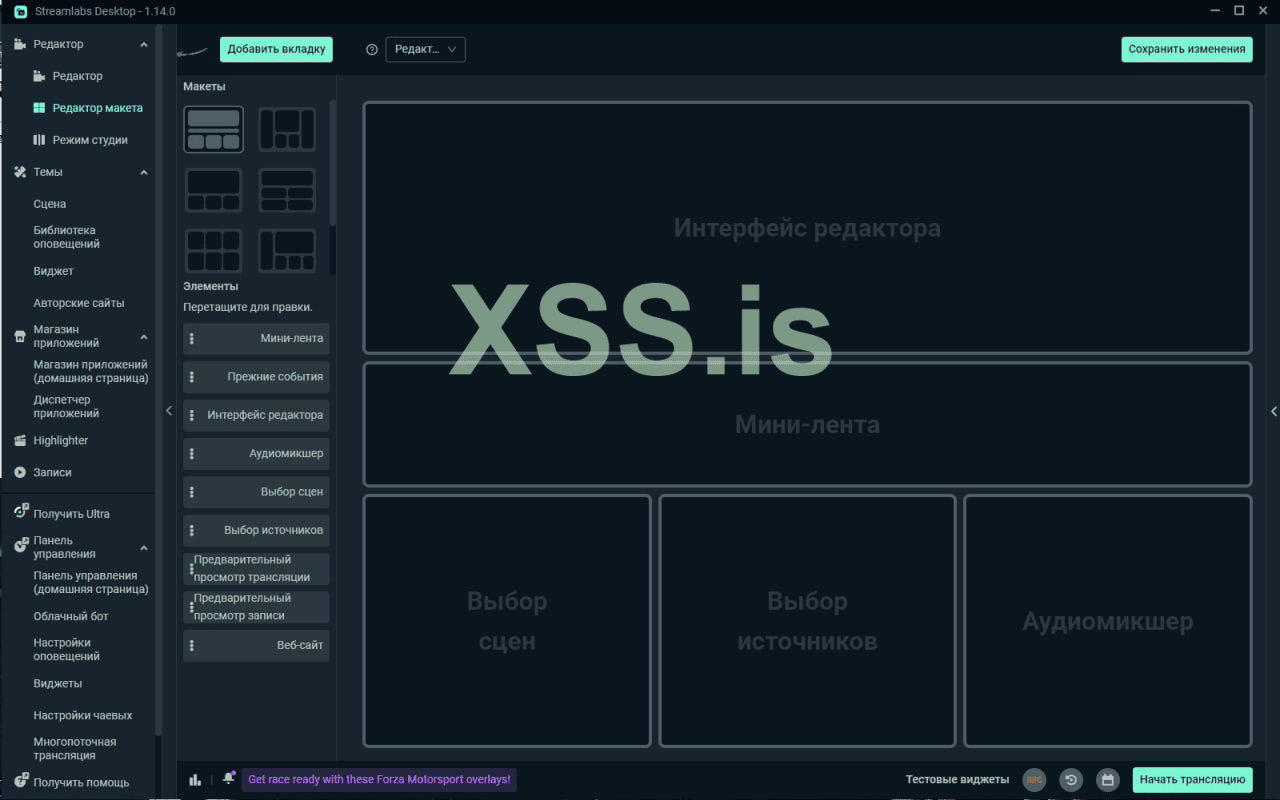Open Редактор sub-item in sidebar
Viewport: 1280px width, 800px height.
tap(78, 76)
